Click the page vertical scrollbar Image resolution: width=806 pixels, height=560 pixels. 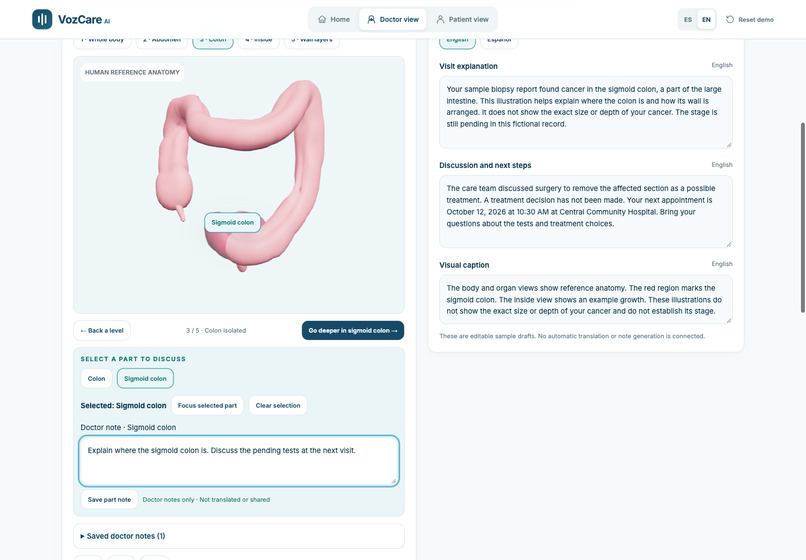pyautogui.click(x=802, y=218)
